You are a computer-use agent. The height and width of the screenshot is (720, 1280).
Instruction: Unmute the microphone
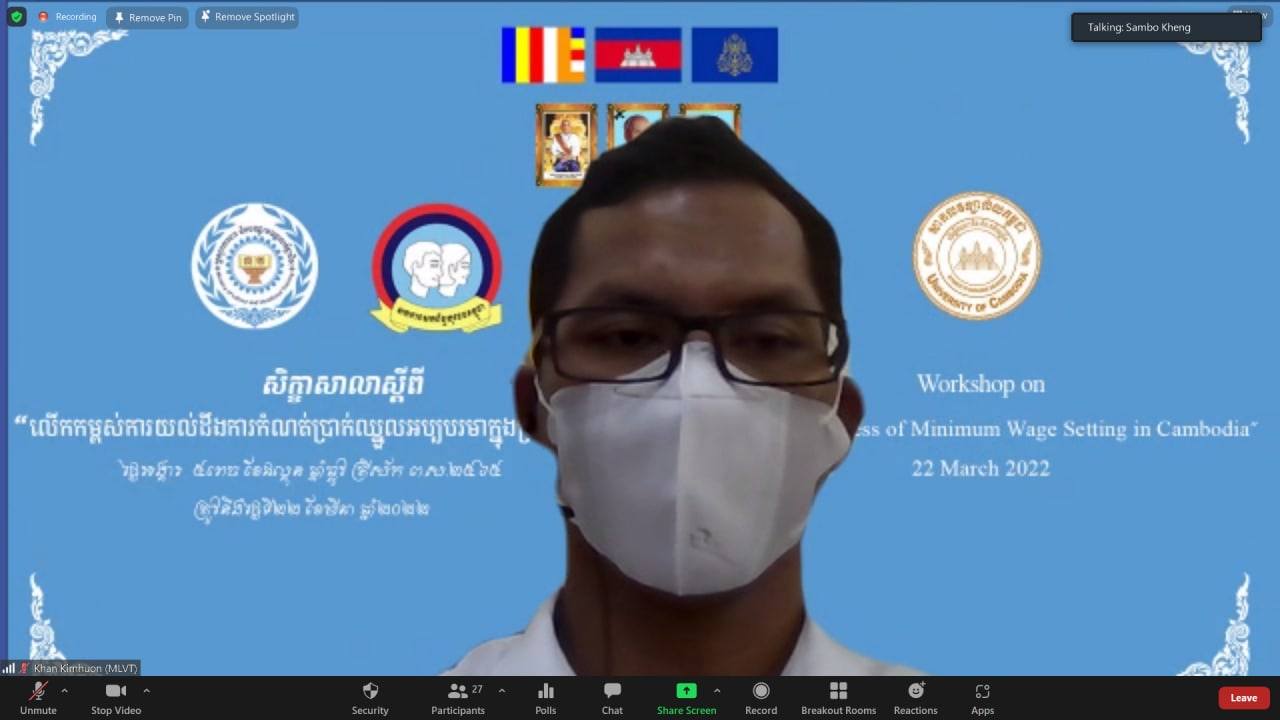38,697
